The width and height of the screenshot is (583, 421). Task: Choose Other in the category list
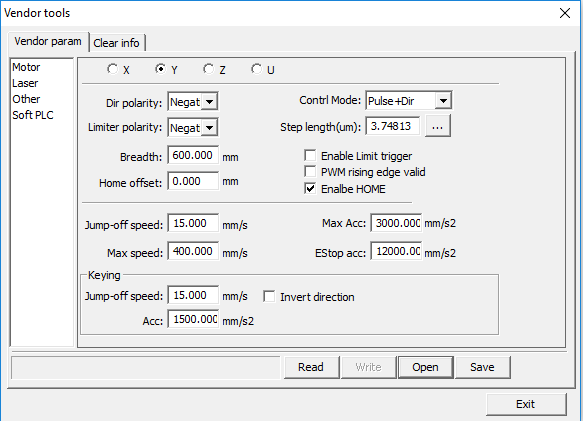pyautogui.click(x=26, y=99)
